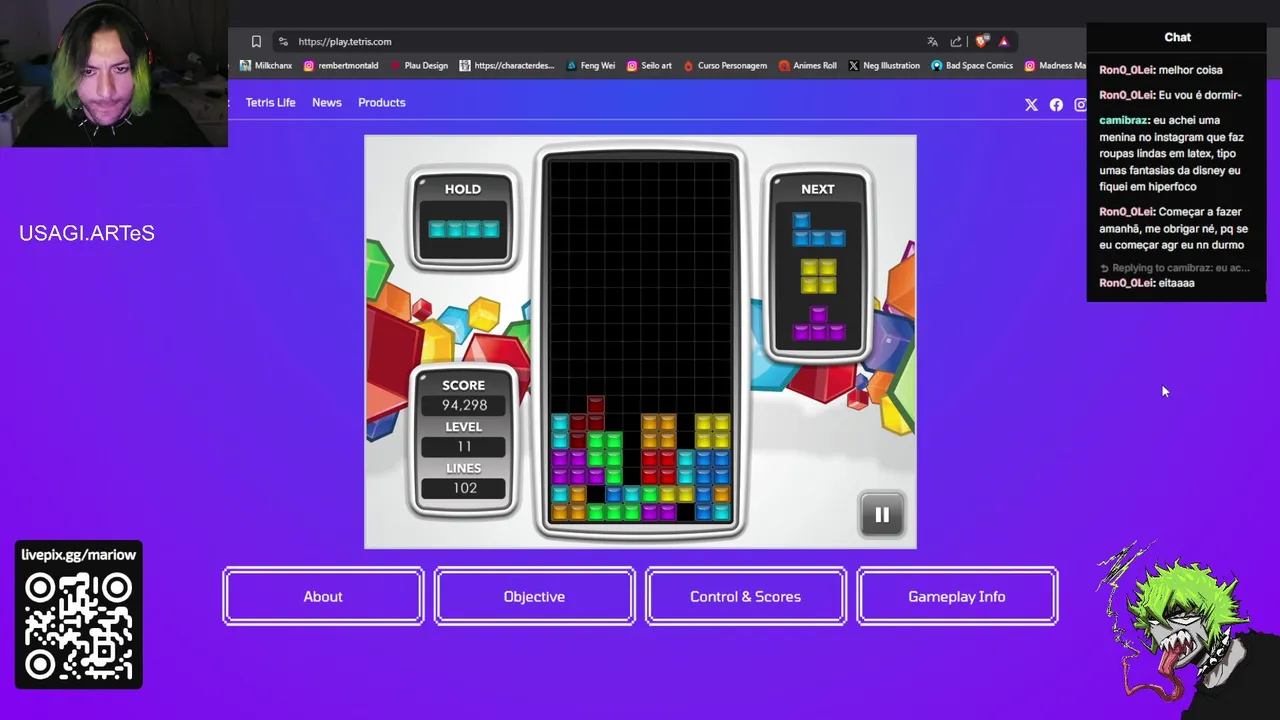This screenshot has height=720, width=1280.
Task: Open the Neg Illustration bookmark
Action: point(884,65)
